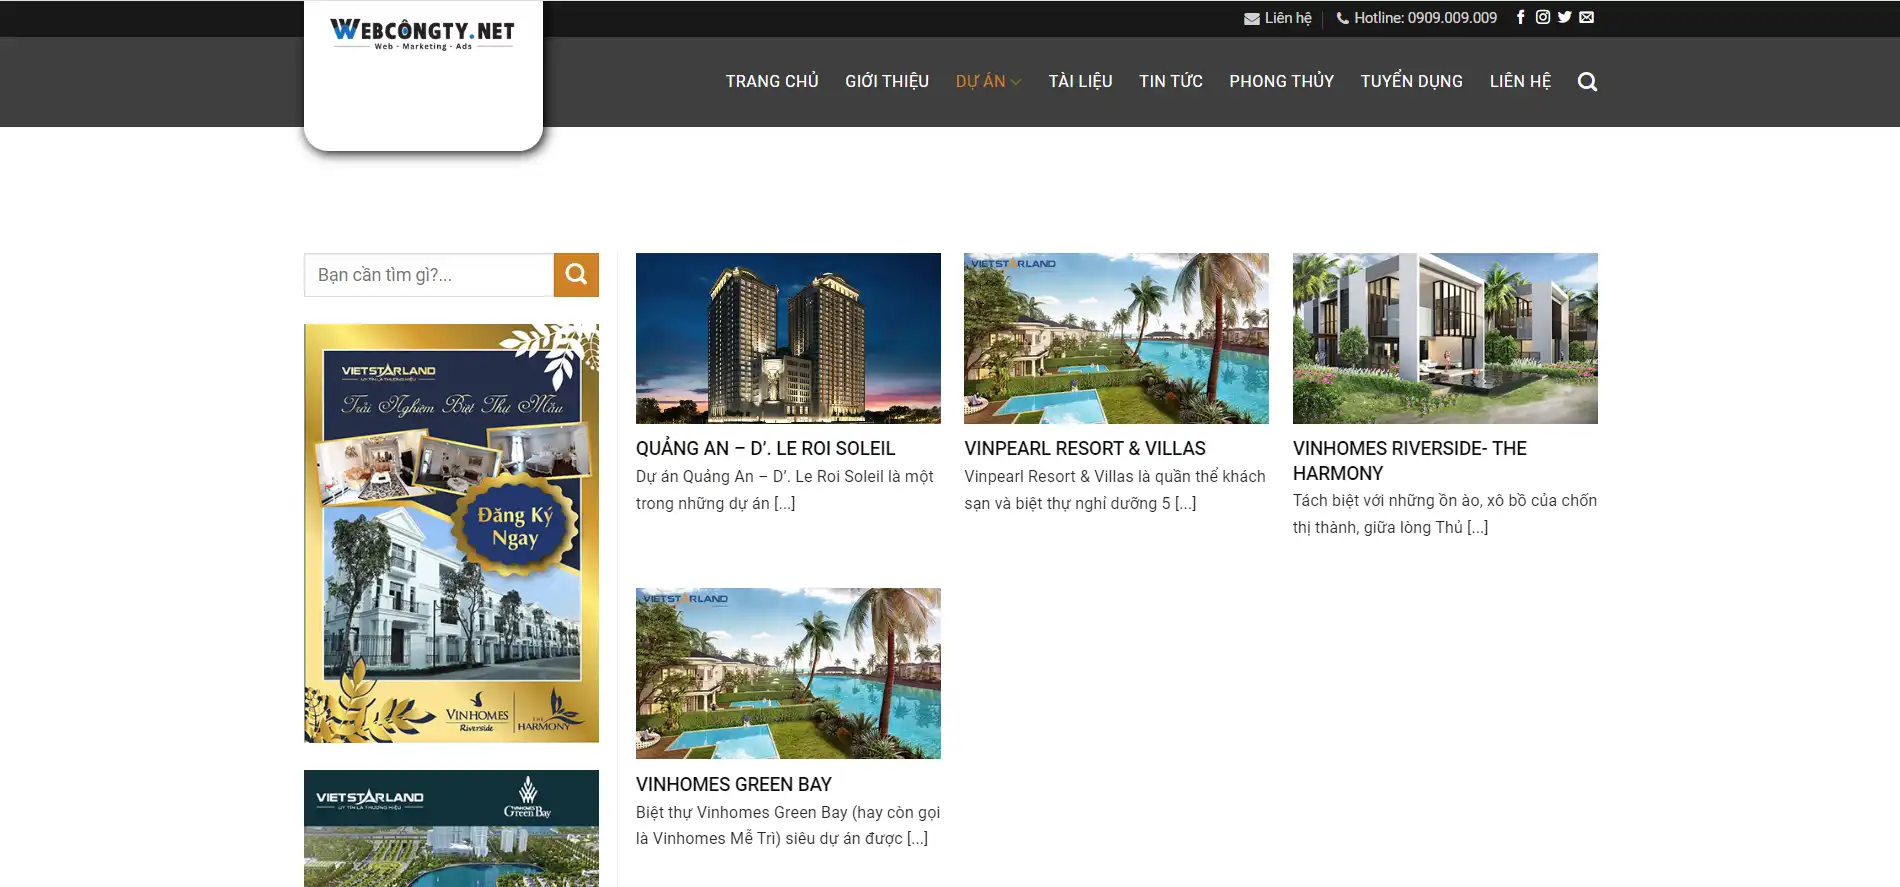Open the GIỚI THIỆU menu item

886,82
